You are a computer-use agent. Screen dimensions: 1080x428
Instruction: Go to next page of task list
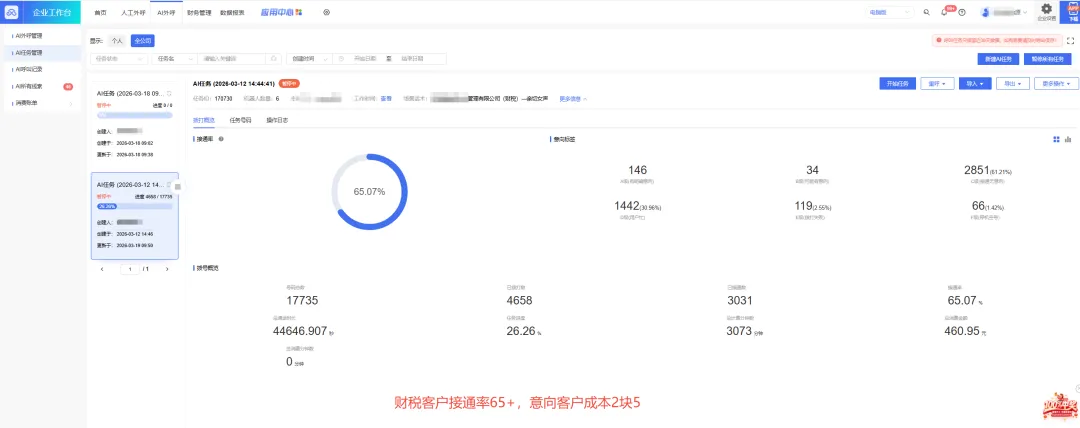pos(167,269)
